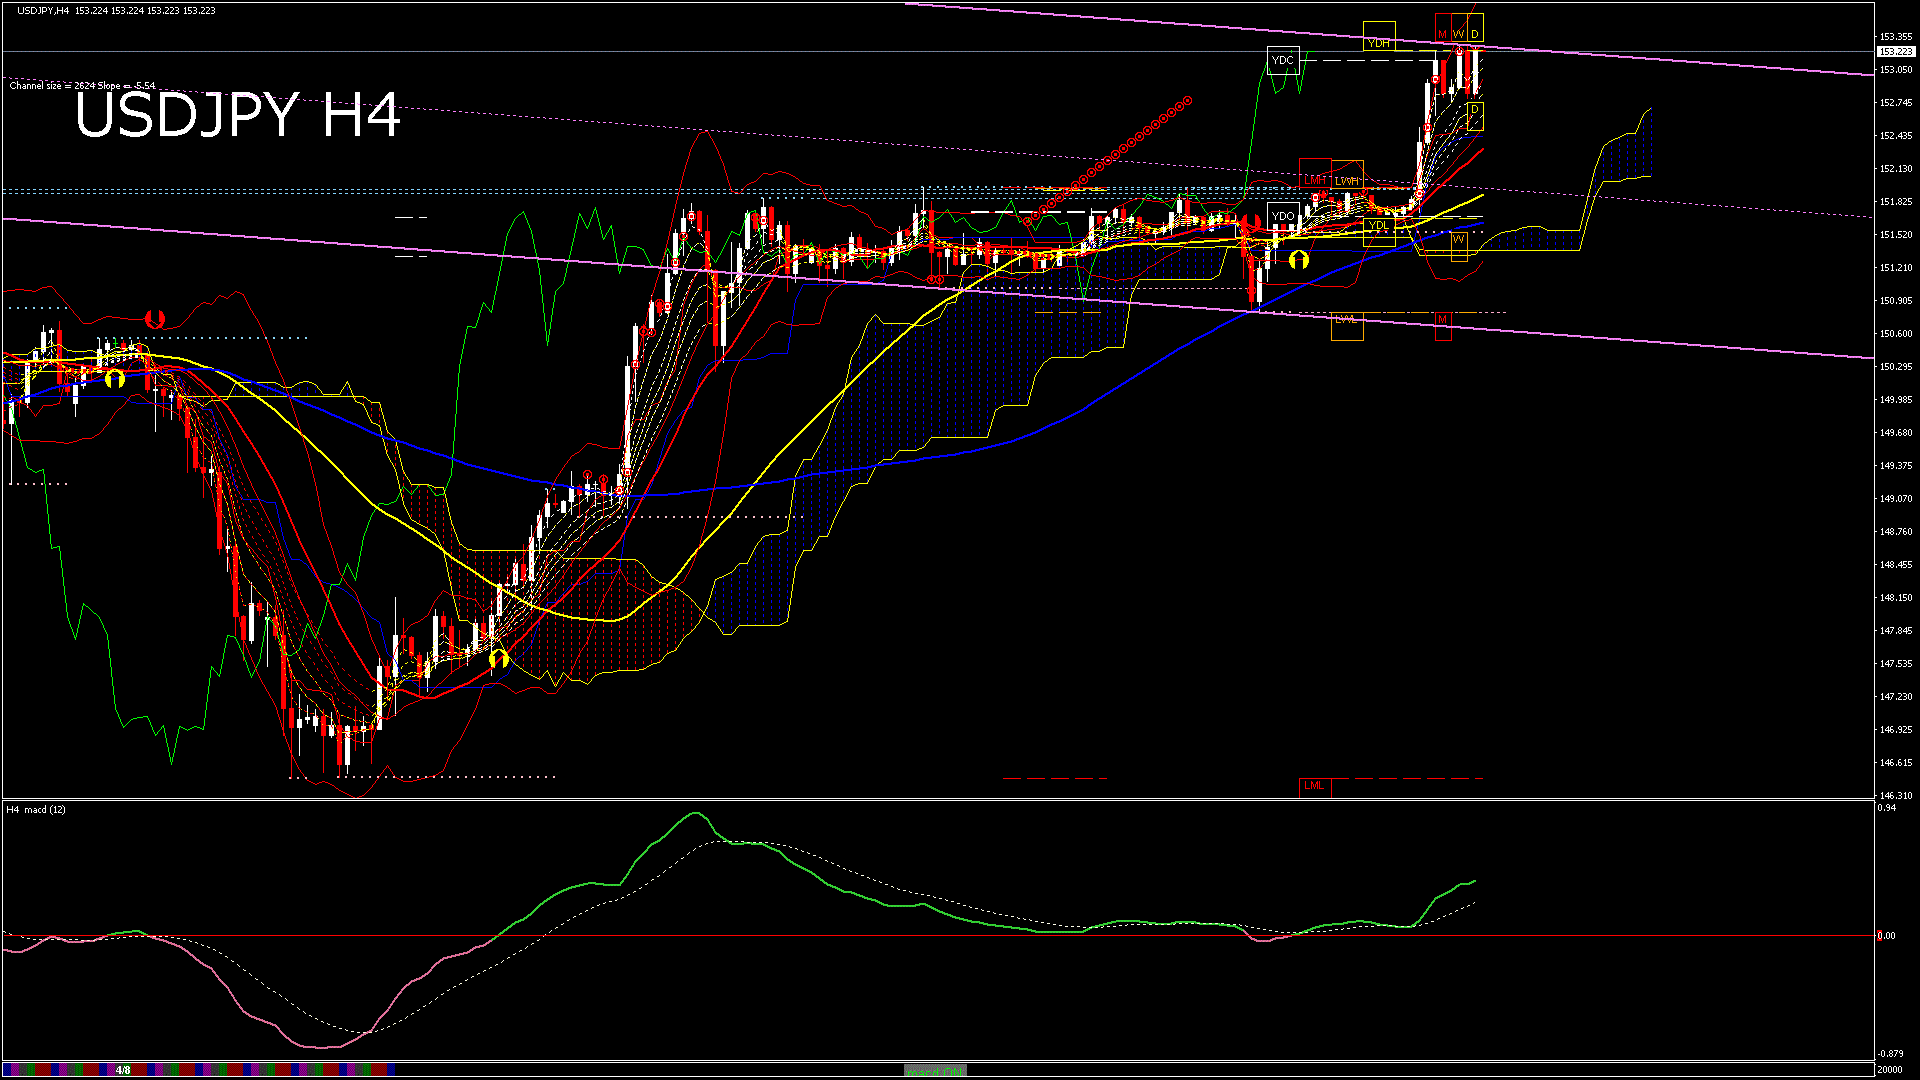Click the 152.130 price scale value
This screenshot has height=1080, width=1920.
(1896, 169)
